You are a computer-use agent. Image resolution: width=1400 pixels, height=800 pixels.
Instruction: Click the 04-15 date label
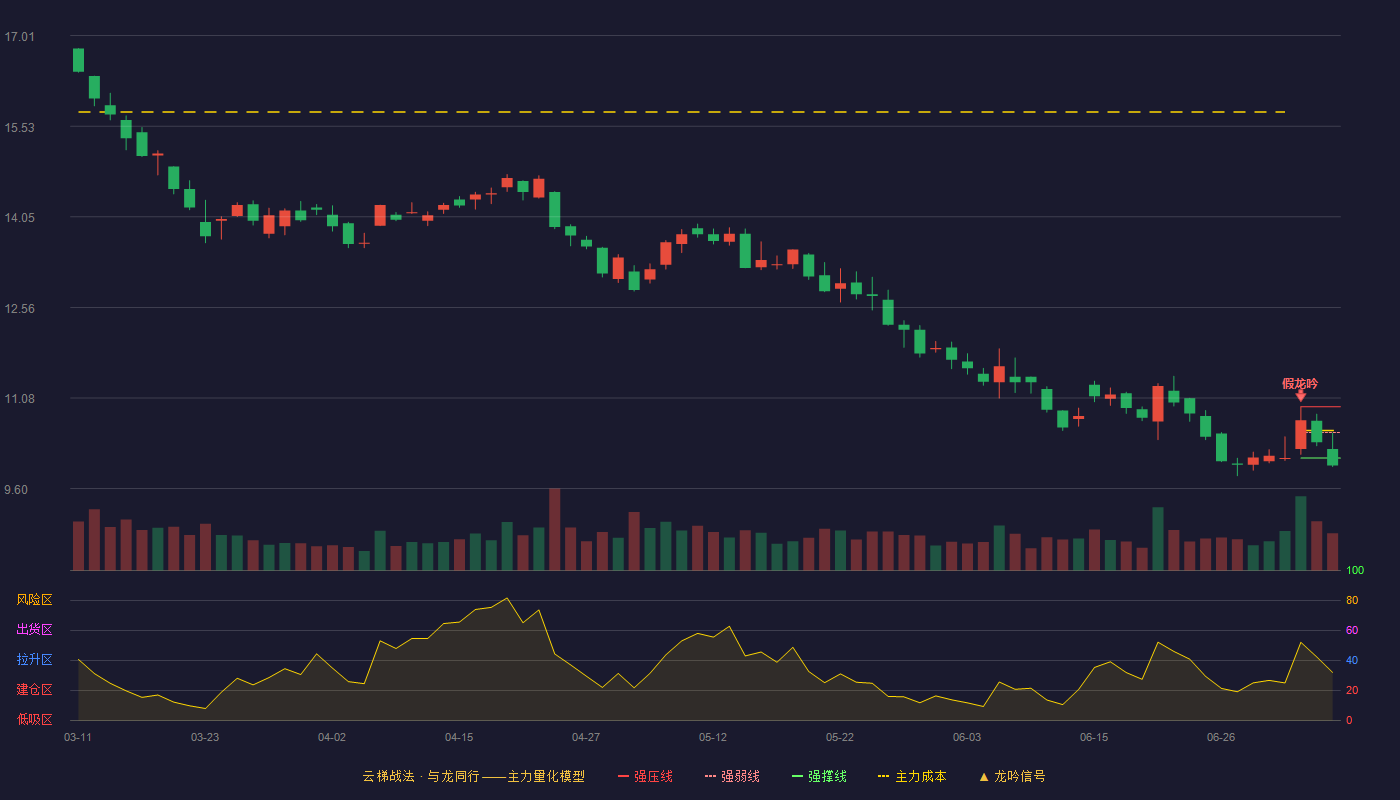459,737
